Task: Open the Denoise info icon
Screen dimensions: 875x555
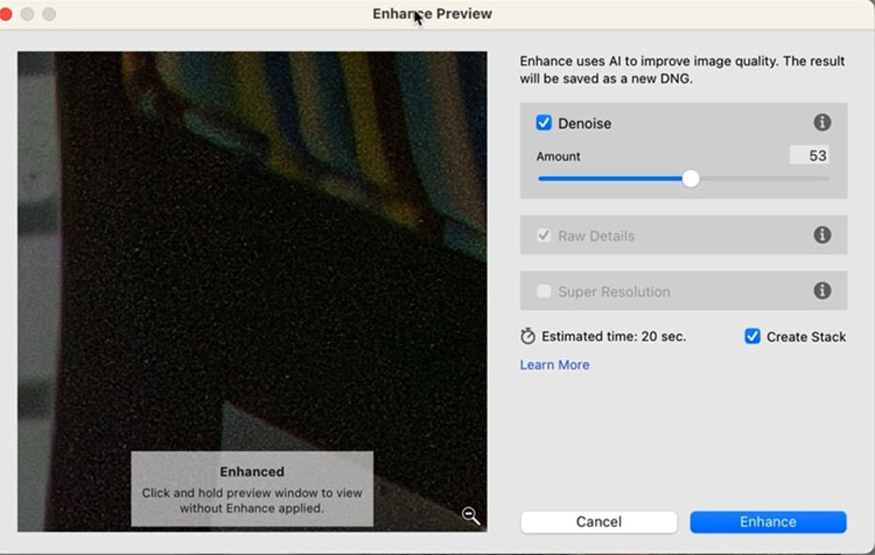Action: coord(822,122)
